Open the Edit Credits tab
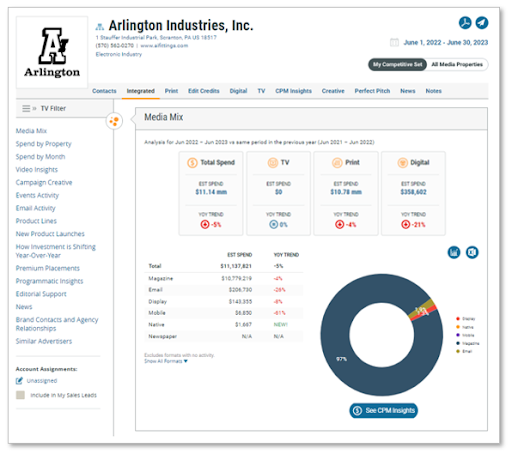This screenshot has height=454, width=512. pos(204,91)
